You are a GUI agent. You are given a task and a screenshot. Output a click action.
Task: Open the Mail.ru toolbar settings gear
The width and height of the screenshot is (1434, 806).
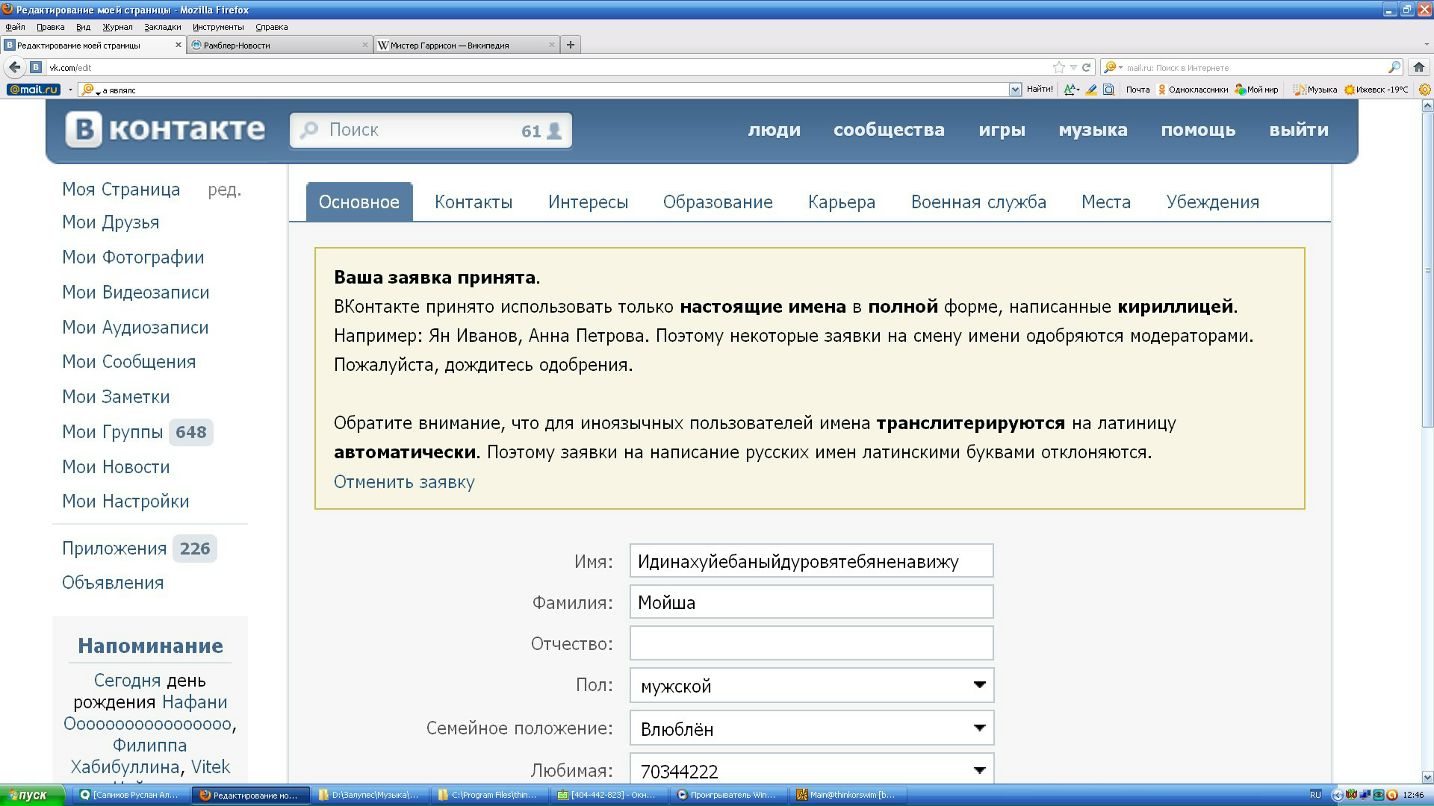(x=1424, y=89)
